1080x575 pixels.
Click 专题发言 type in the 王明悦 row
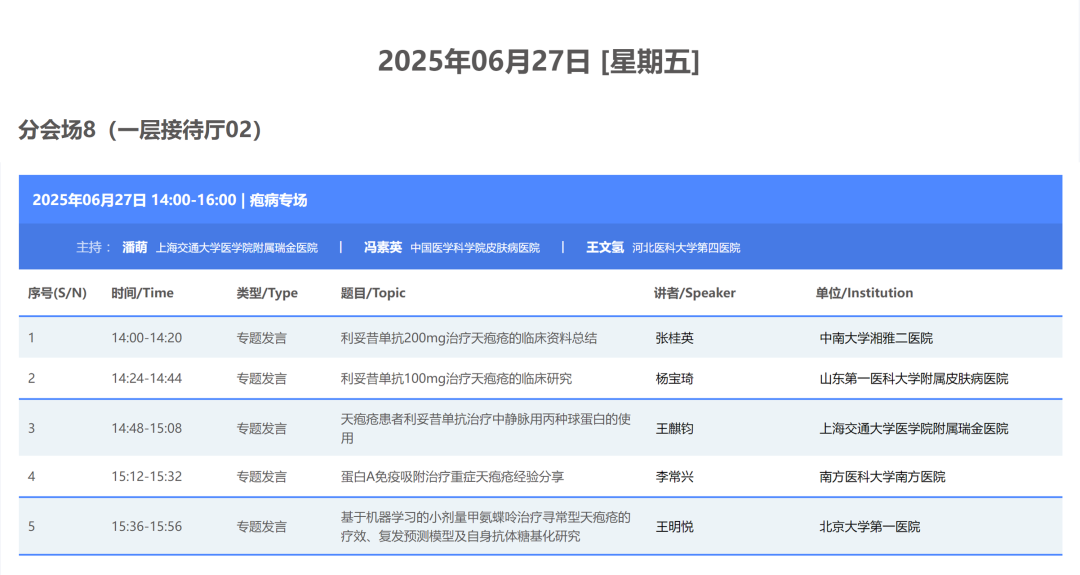point(262,527)
